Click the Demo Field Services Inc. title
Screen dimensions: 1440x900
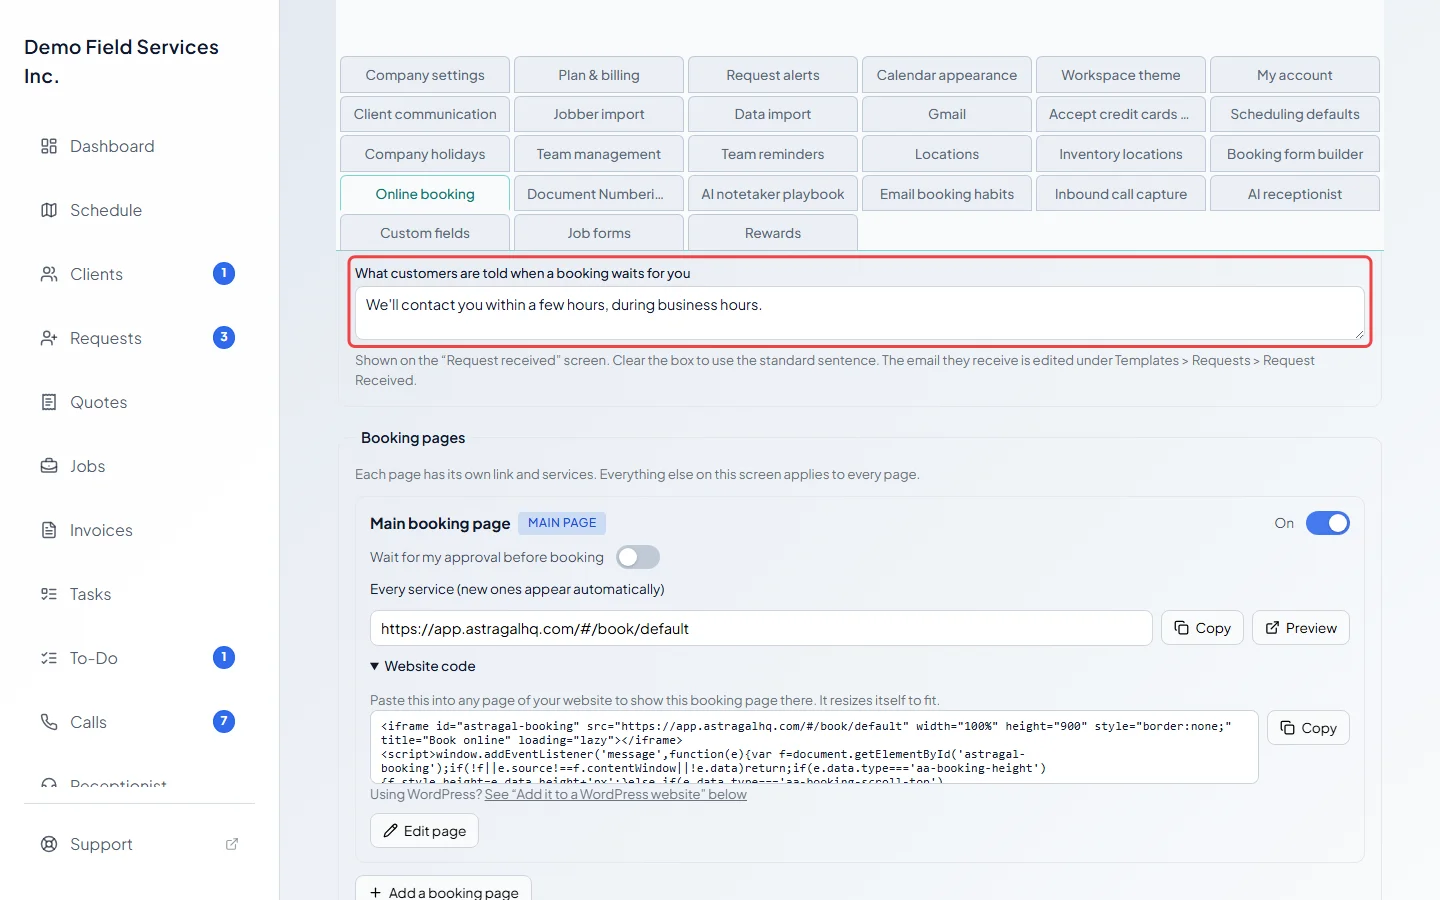pyautogui.click(x=122, y=61)
